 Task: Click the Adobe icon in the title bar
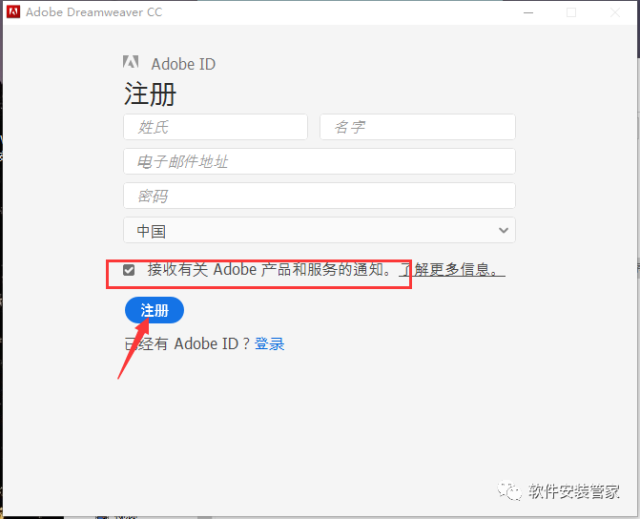(14, 13)
